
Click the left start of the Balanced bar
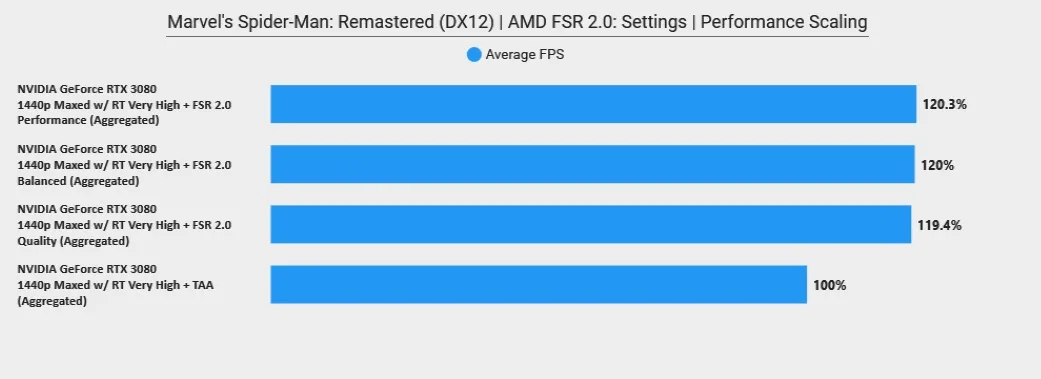(274, 164)
